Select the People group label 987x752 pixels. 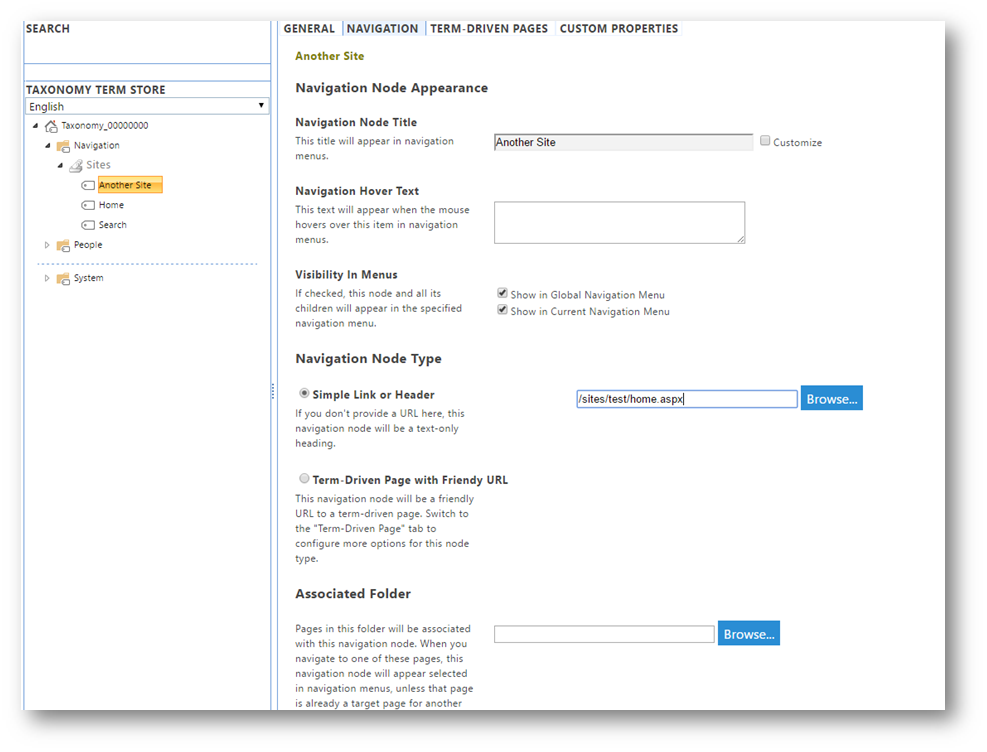click(87, 245)
